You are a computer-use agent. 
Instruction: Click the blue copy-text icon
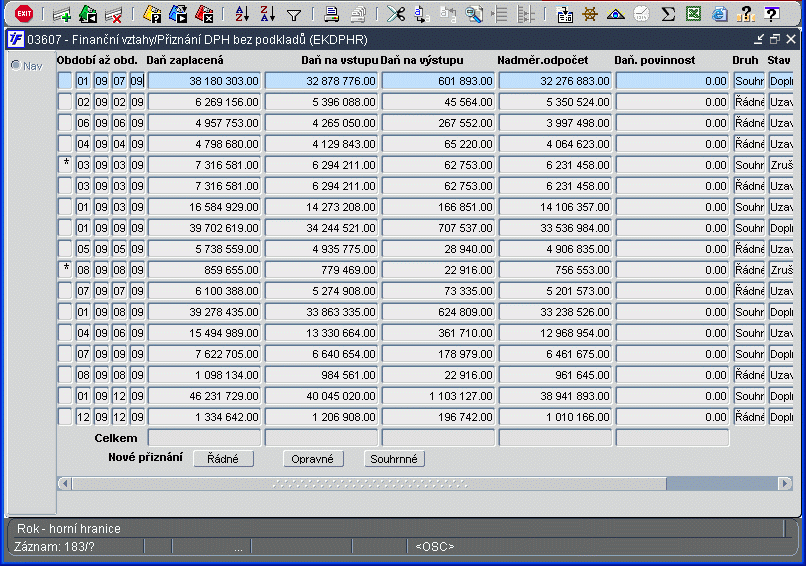422,14
